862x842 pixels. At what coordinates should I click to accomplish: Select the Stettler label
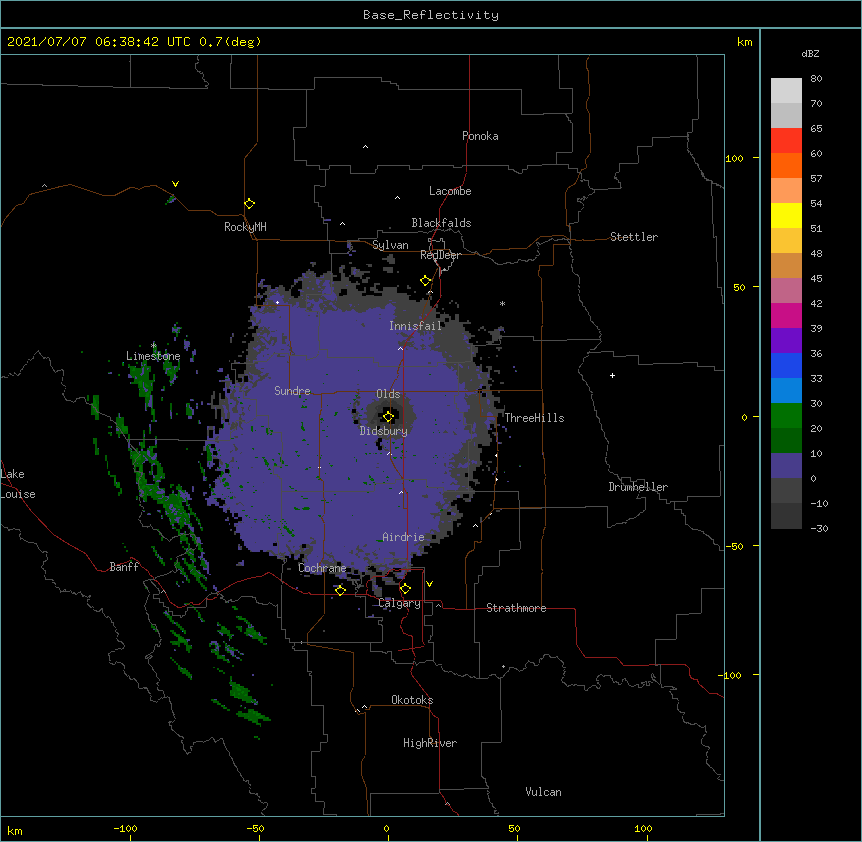coord(634,237)
